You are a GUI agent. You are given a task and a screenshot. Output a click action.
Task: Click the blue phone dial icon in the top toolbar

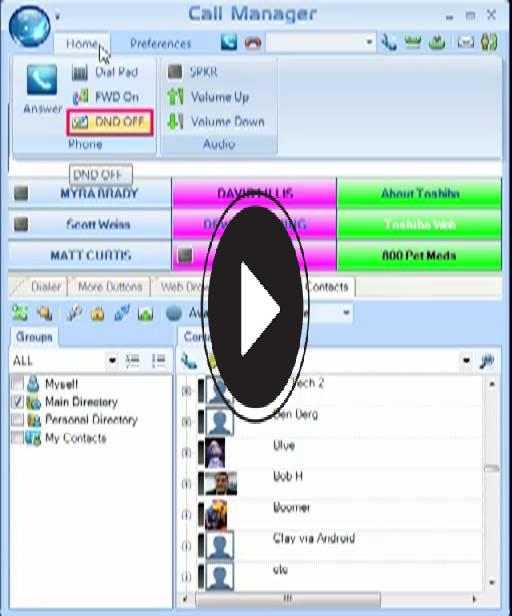tap(229, 42)
